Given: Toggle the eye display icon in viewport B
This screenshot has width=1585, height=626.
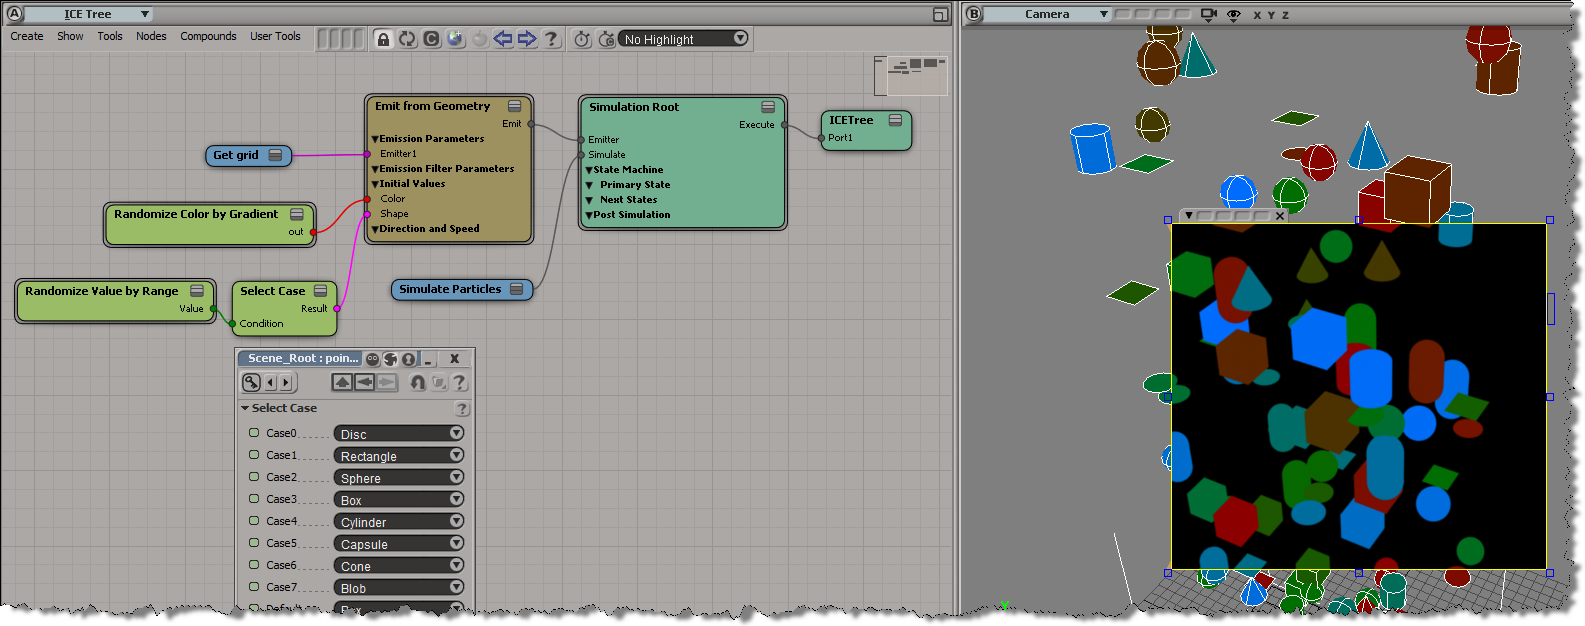Looking at the screenshot, I should coord(1233,15).
